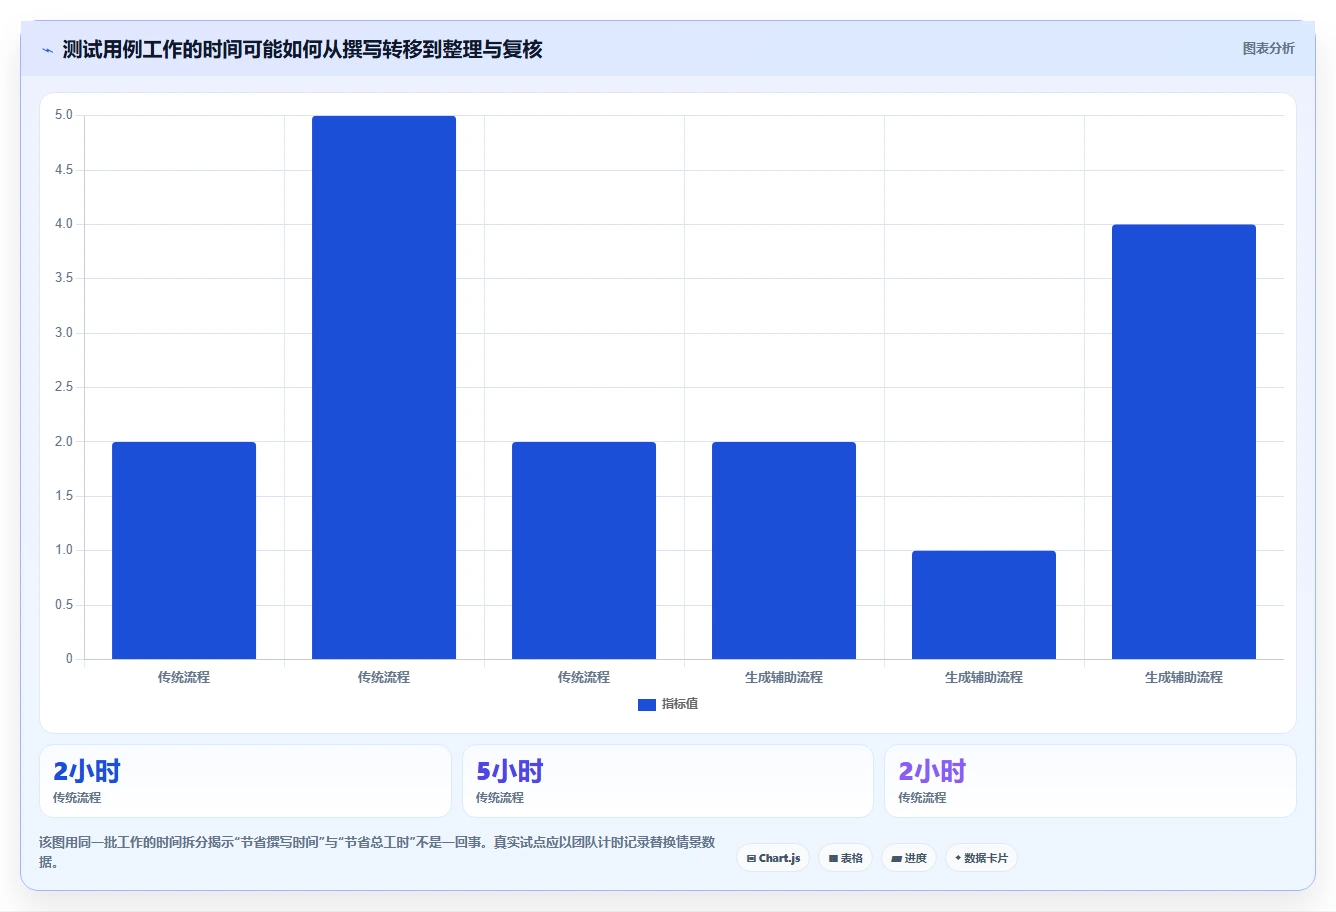Select the shortest bar reaching 1.0
1336x912 pixels.
coord(984,605)
